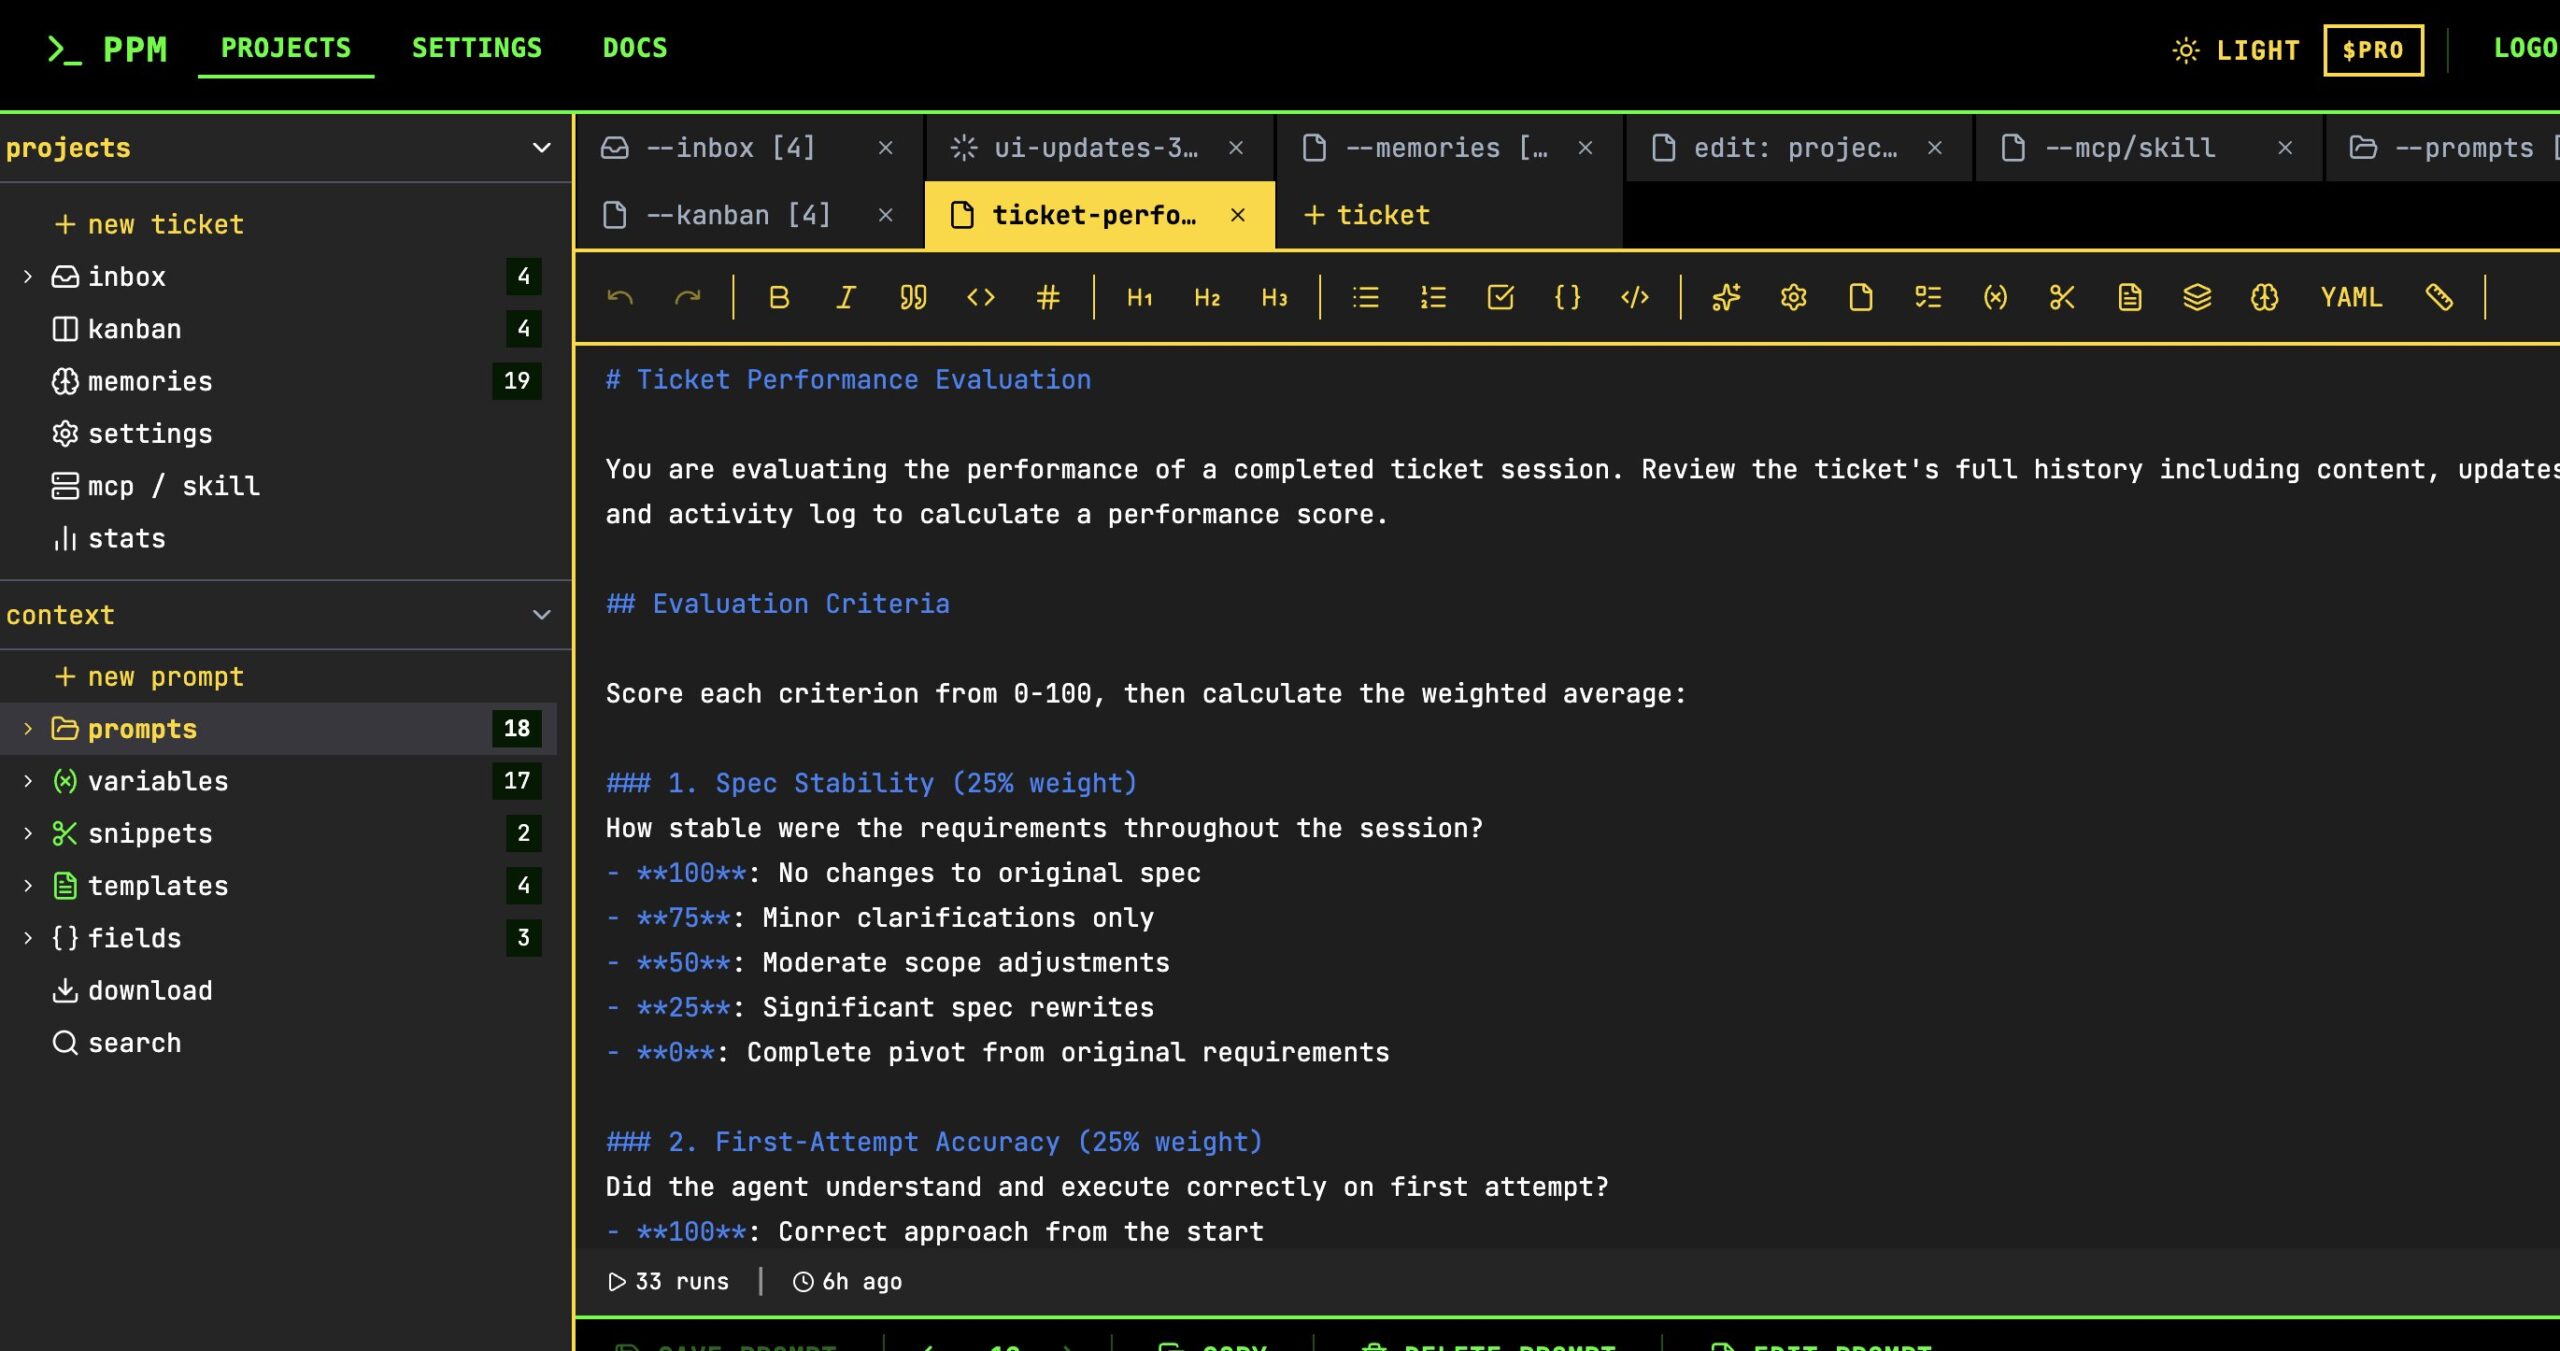
Task: Open the stats panel in the sidebar
Action: 126,538
